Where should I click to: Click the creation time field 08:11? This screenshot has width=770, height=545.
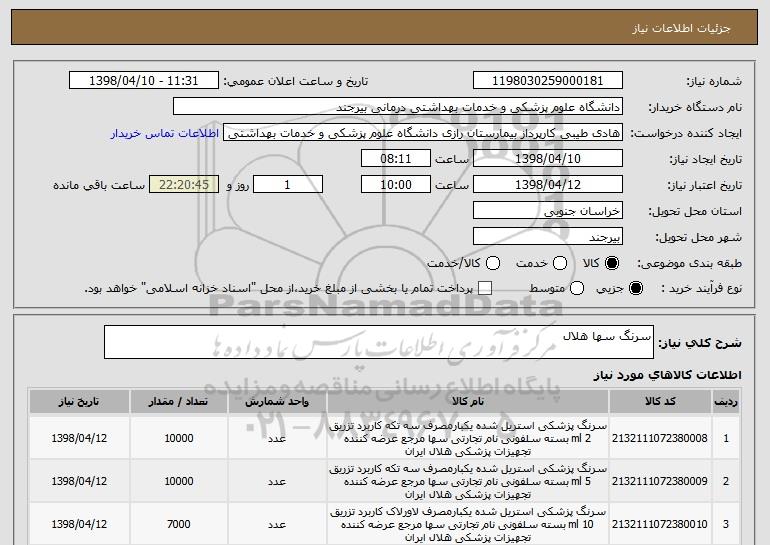(x=396, y=159)
